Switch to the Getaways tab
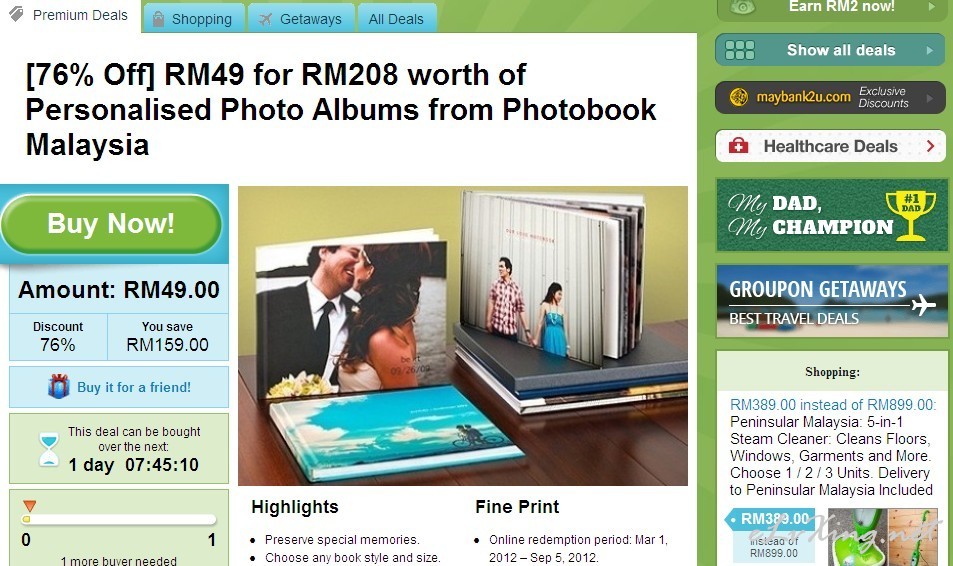The image size is (953, 566). click(301, 18)
